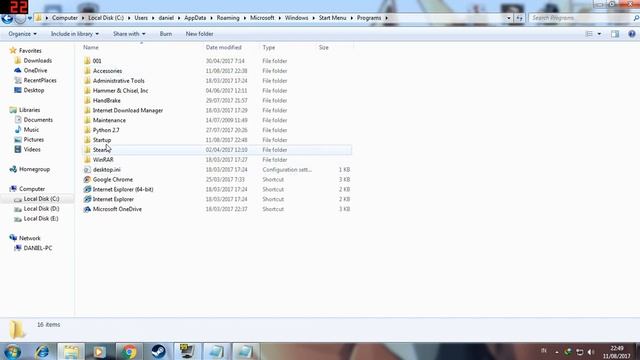Open Windows Media Player taskbar icon

100,351
